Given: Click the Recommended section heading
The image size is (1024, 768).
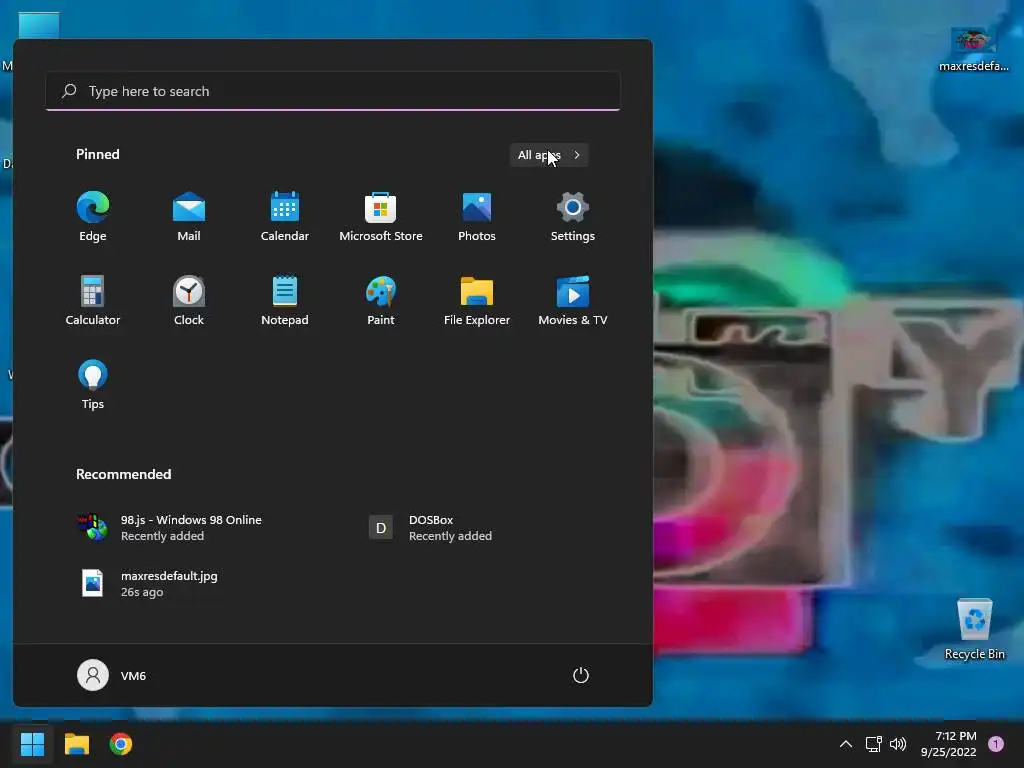Looking at the screenshot, I should click(x=123, y=474).
